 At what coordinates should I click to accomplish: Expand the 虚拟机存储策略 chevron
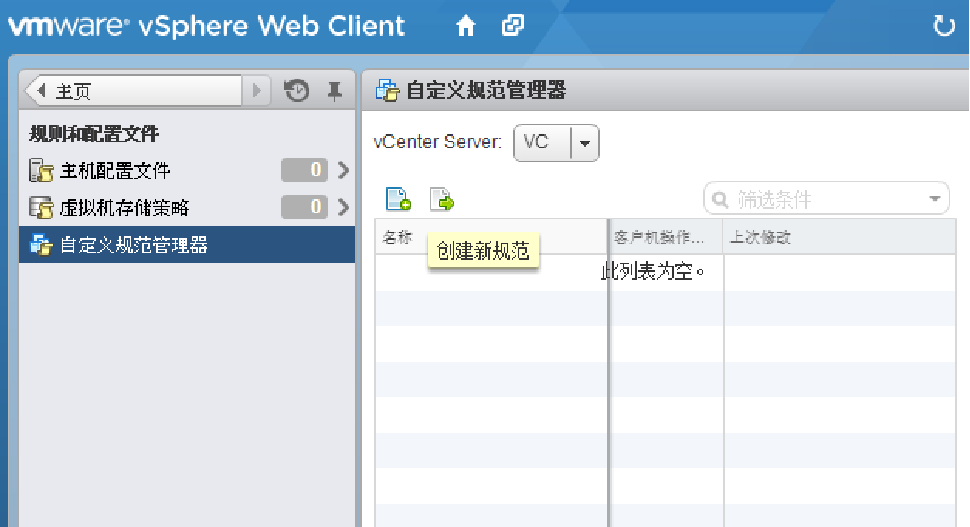[343, 207]
